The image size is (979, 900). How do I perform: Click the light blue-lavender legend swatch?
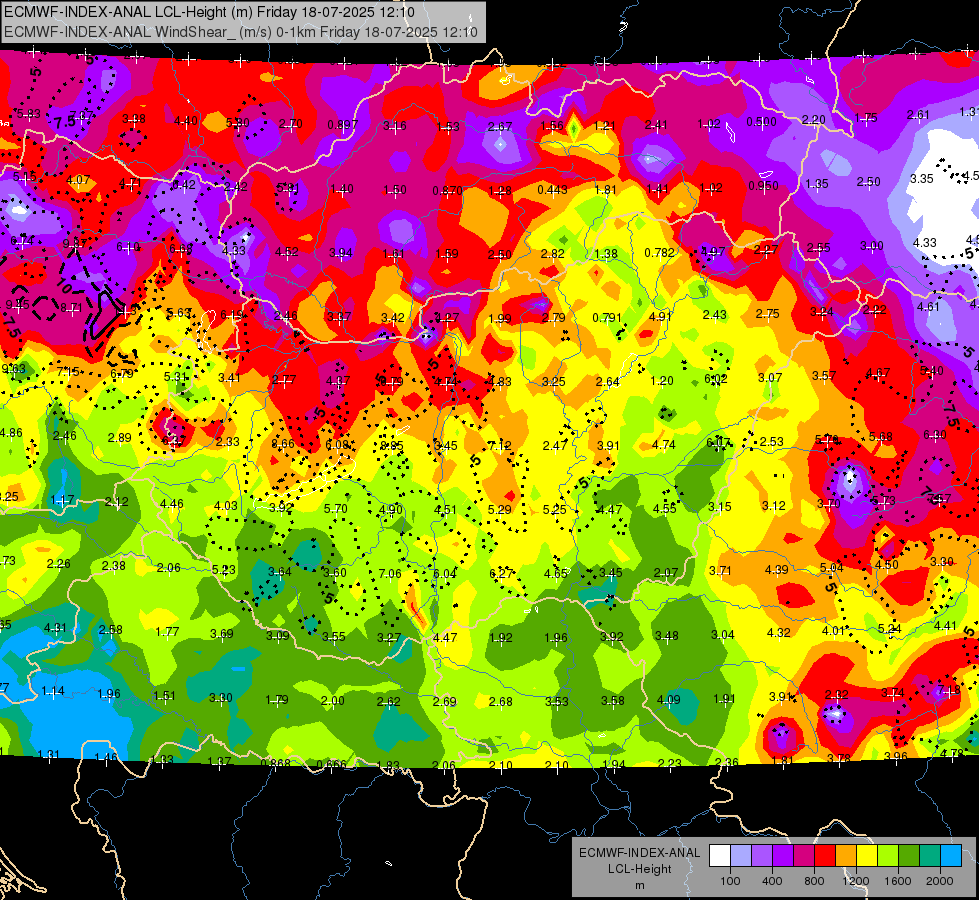click(x=741, y=856)
